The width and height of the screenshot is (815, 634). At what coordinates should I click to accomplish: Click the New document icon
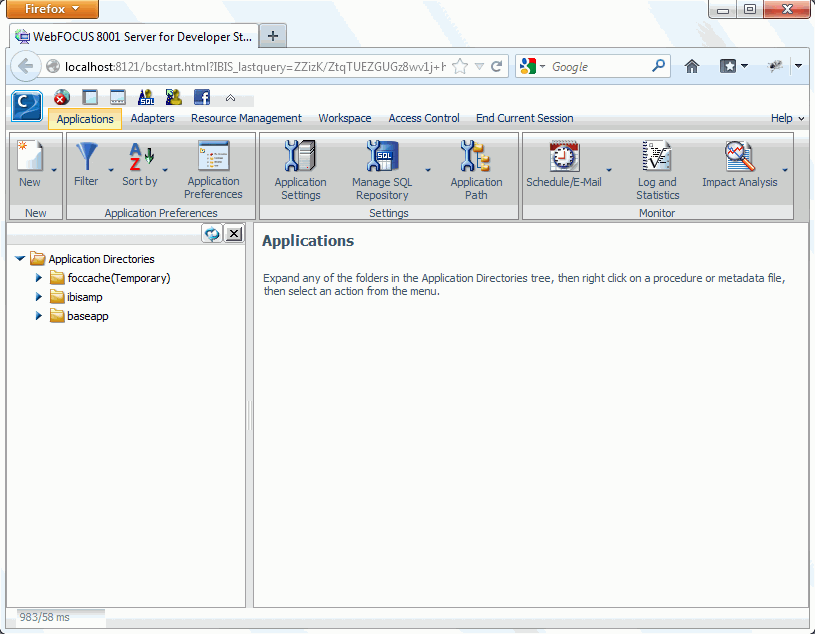(x=30, y=155)
